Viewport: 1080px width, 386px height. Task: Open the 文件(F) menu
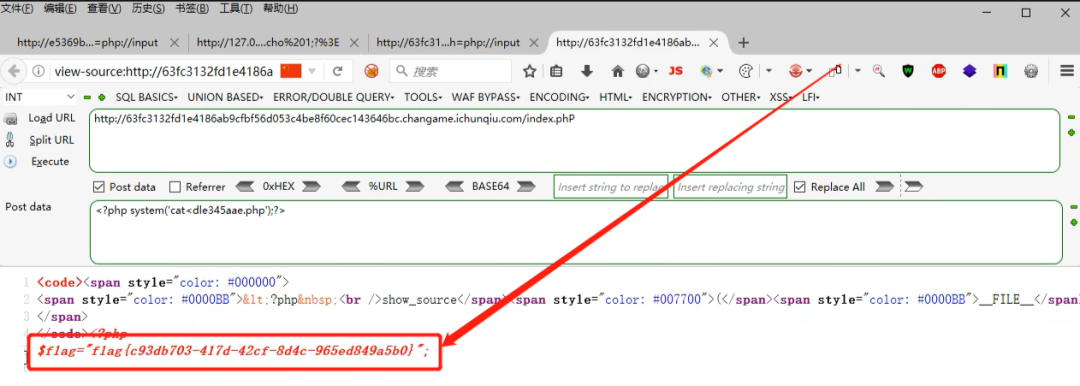pos(17,8)
